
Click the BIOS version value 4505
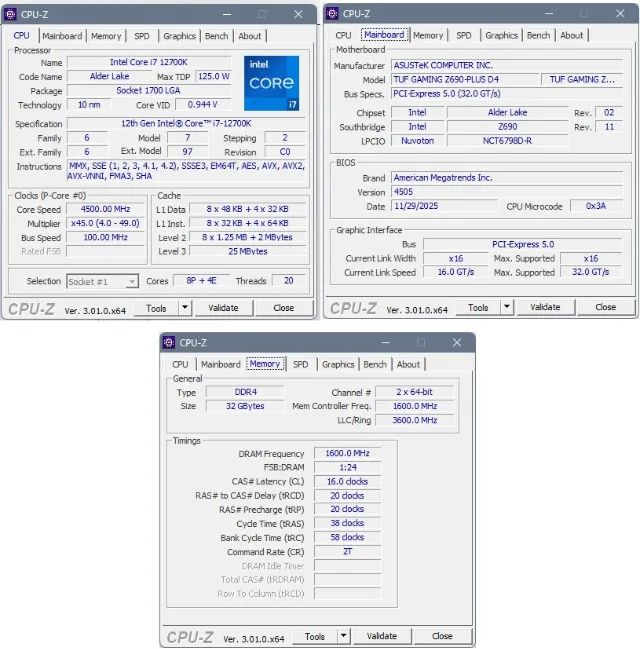(507, 192)
